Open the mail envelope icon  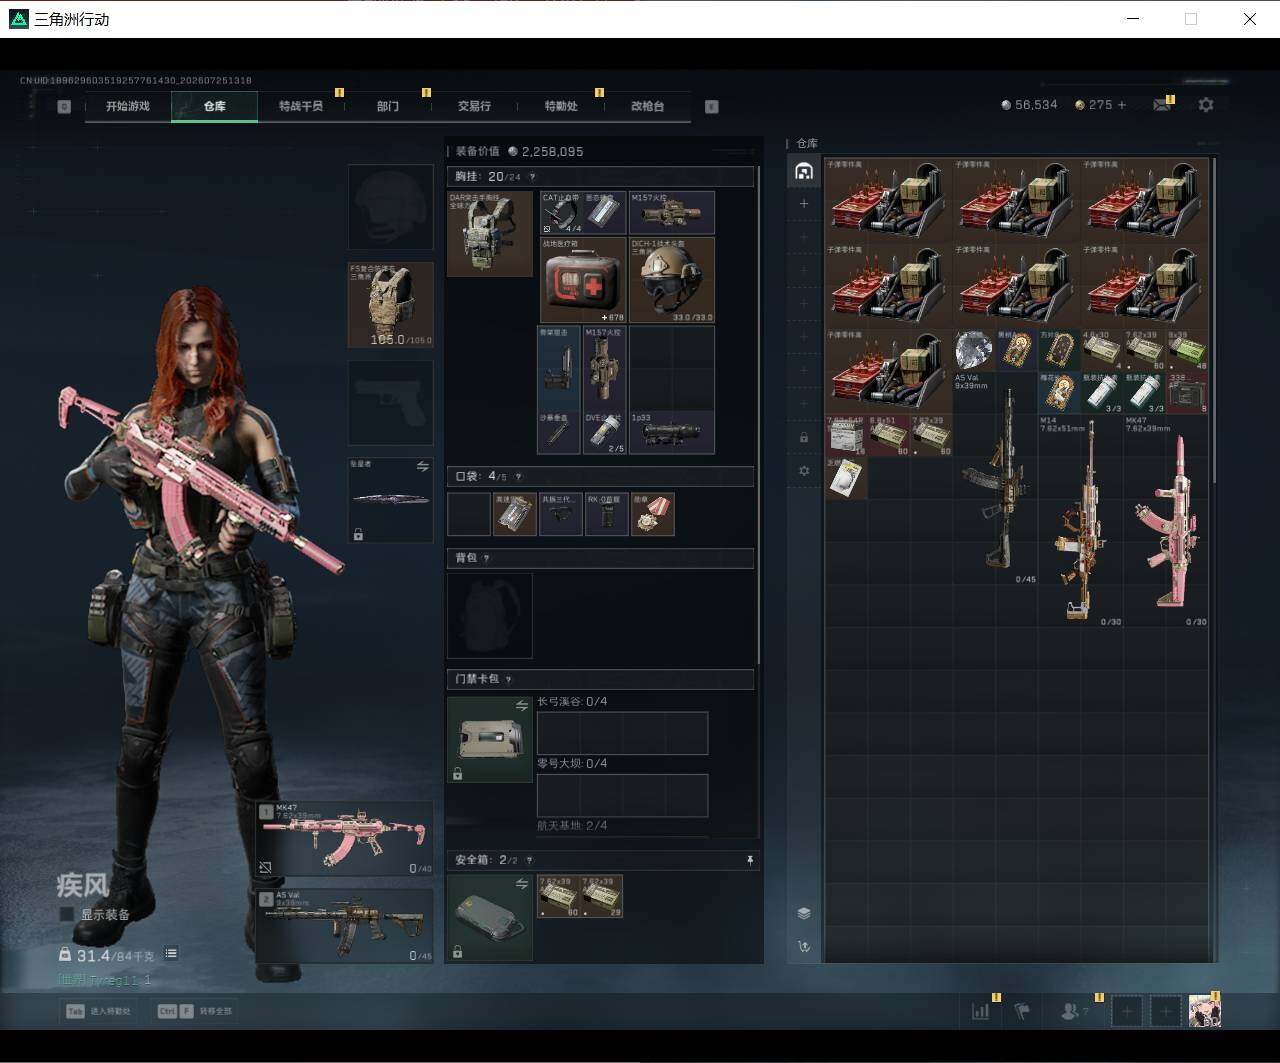[x=1162, y=104]
